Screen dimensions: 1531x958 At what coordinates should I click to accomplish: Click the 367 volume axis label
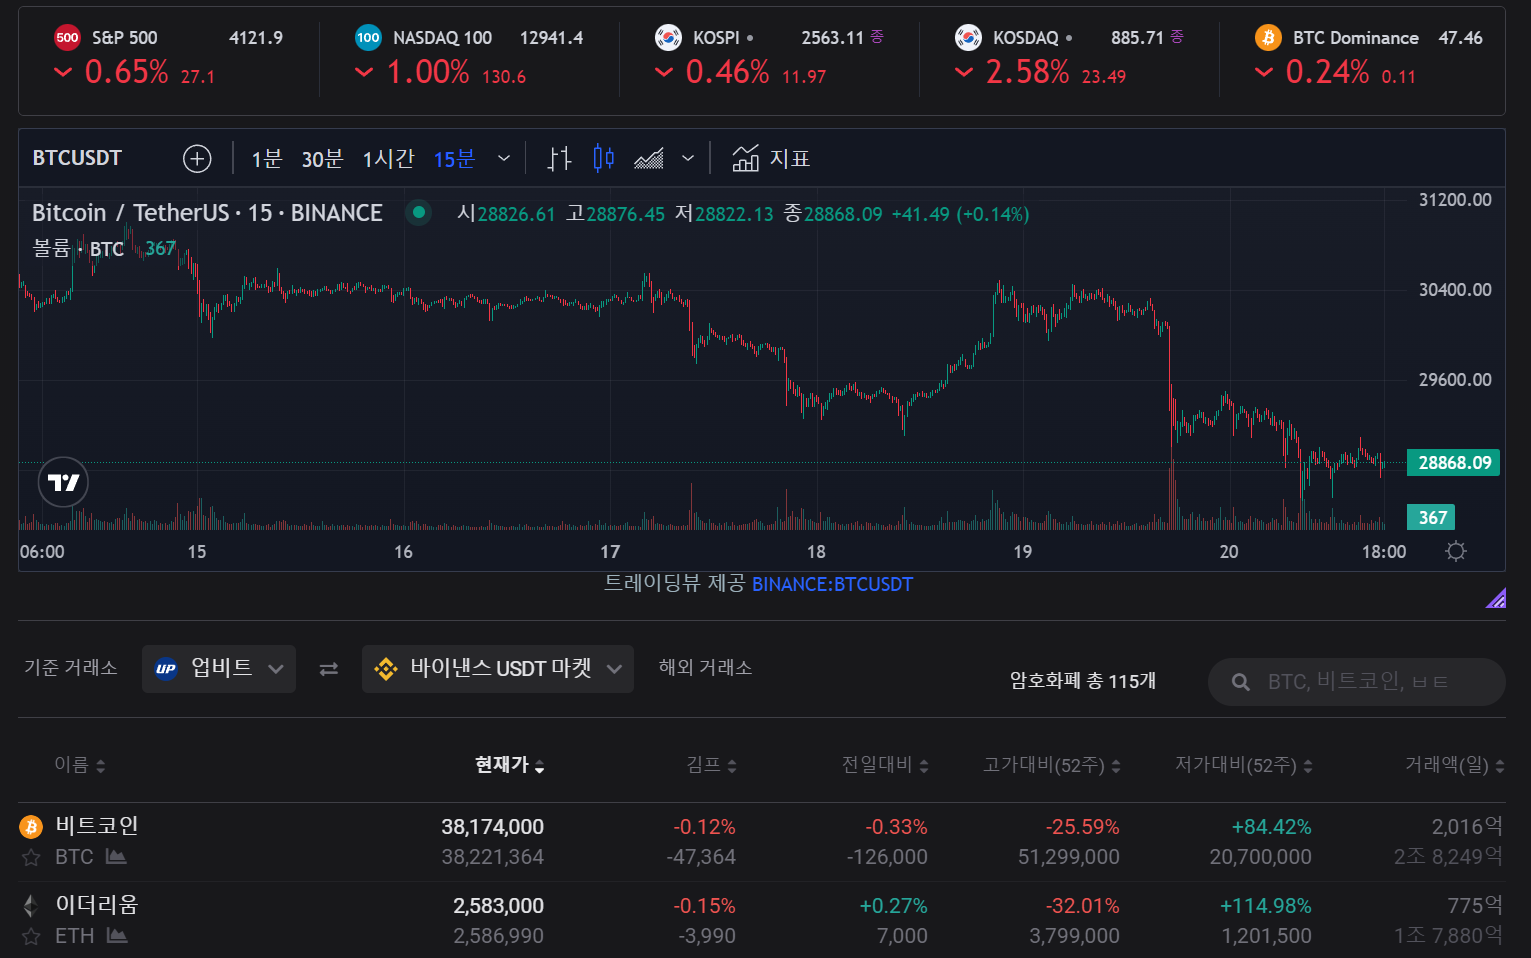click(x=1431, y=517)
